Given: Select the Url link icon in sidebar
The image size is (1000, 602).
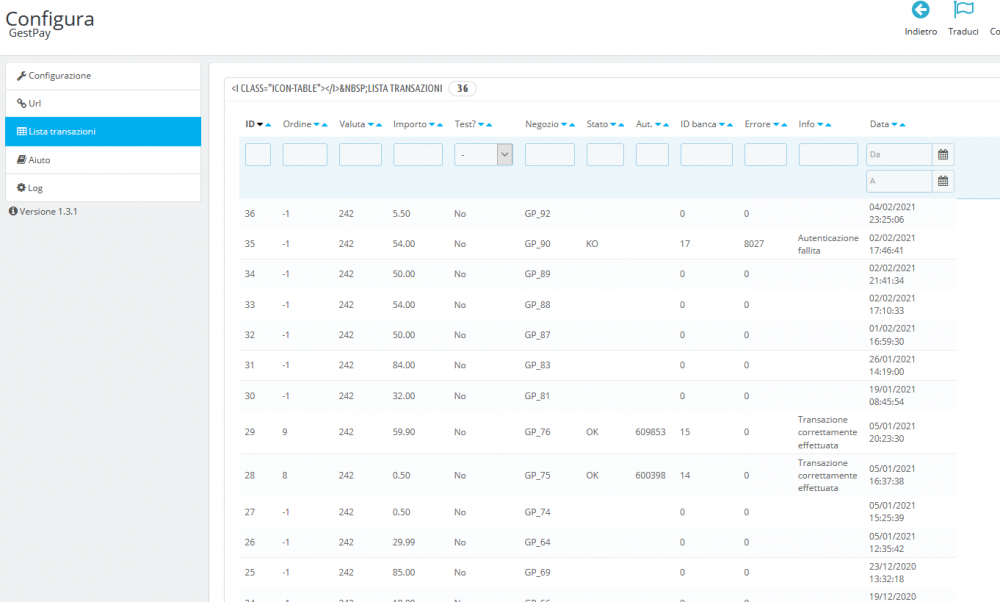Looking at the screenshot, I should 23,103.
